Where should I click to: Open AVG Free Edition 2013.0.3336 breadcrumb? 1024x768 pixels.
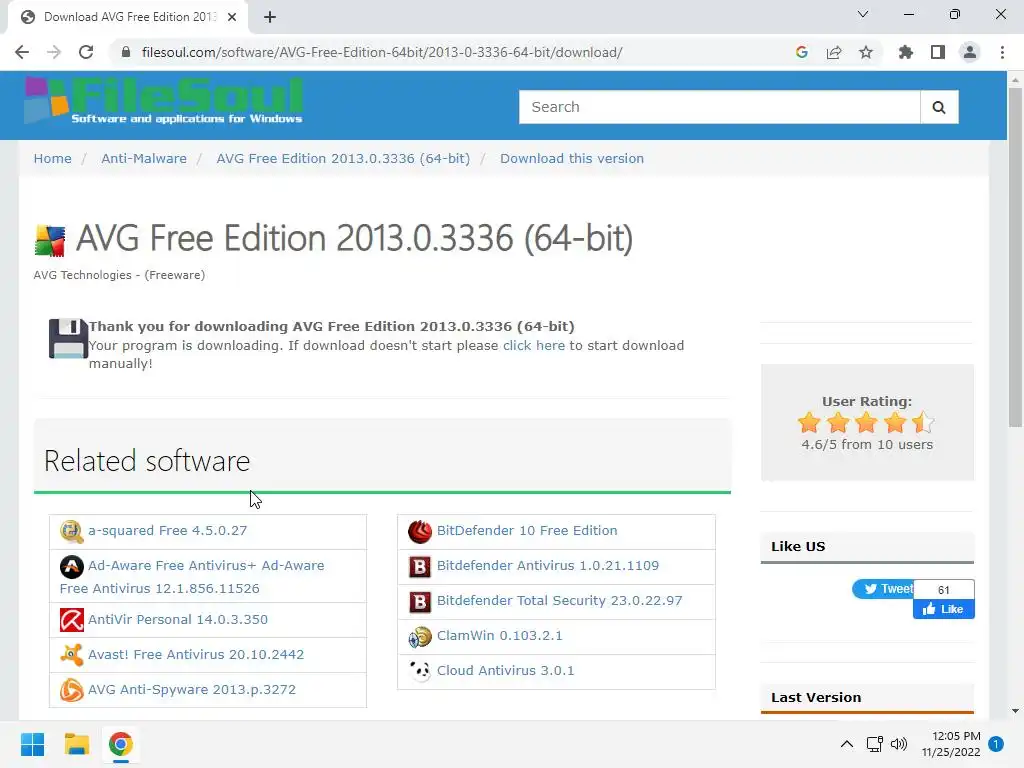343,159
